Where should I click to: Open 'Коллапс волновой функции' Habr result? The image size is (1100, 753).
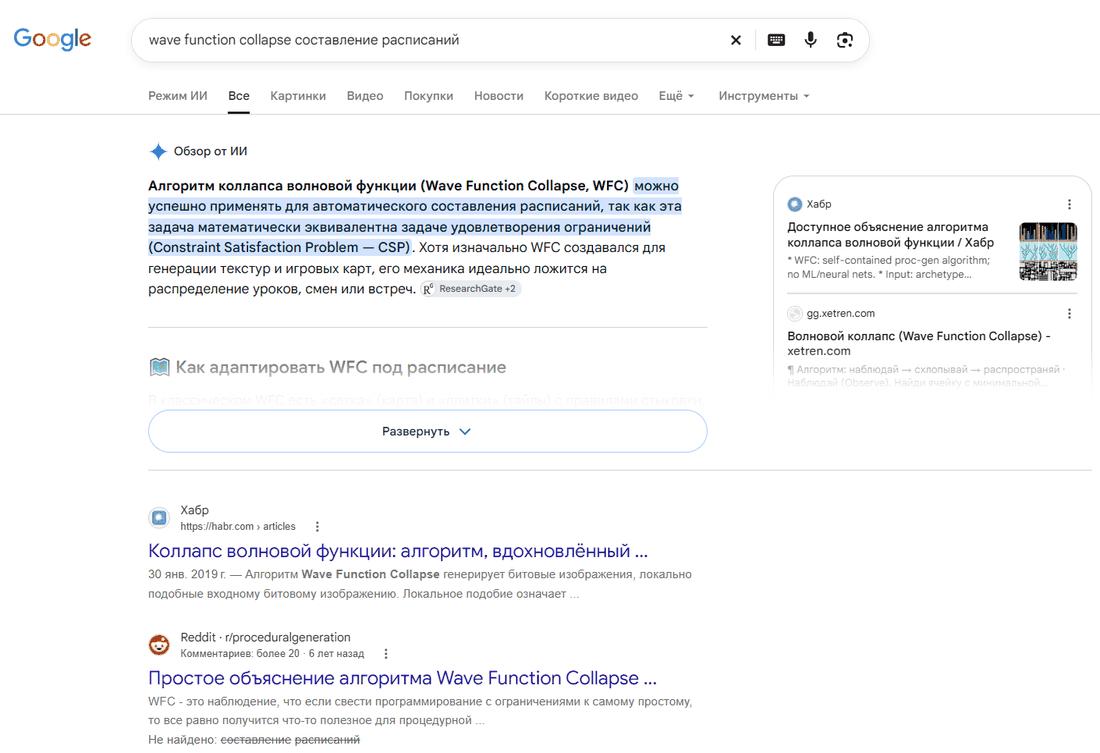398,551
